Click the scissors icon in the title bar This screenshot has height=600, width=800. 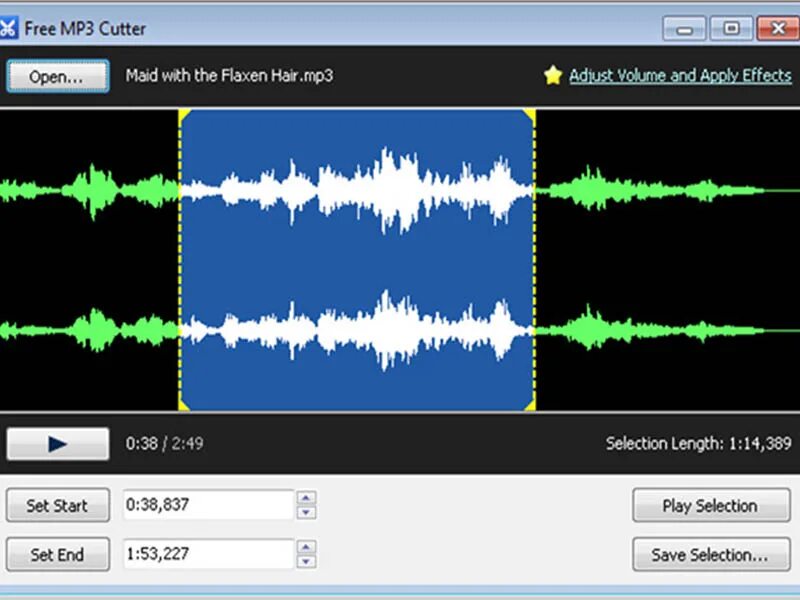coord(12,29)
